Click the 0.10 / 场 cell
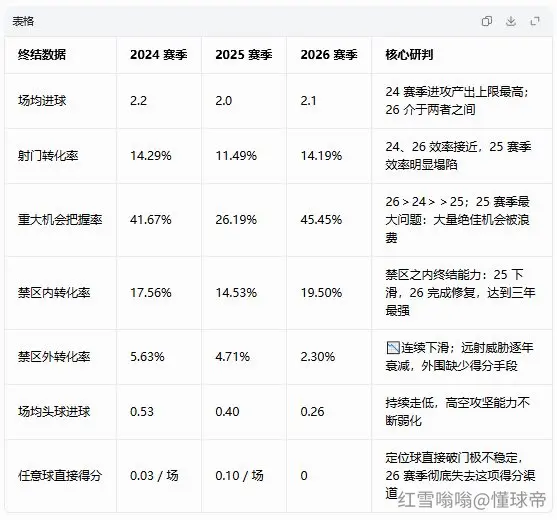Viewport: 557px width, 520px height. [x=239, y=476]
